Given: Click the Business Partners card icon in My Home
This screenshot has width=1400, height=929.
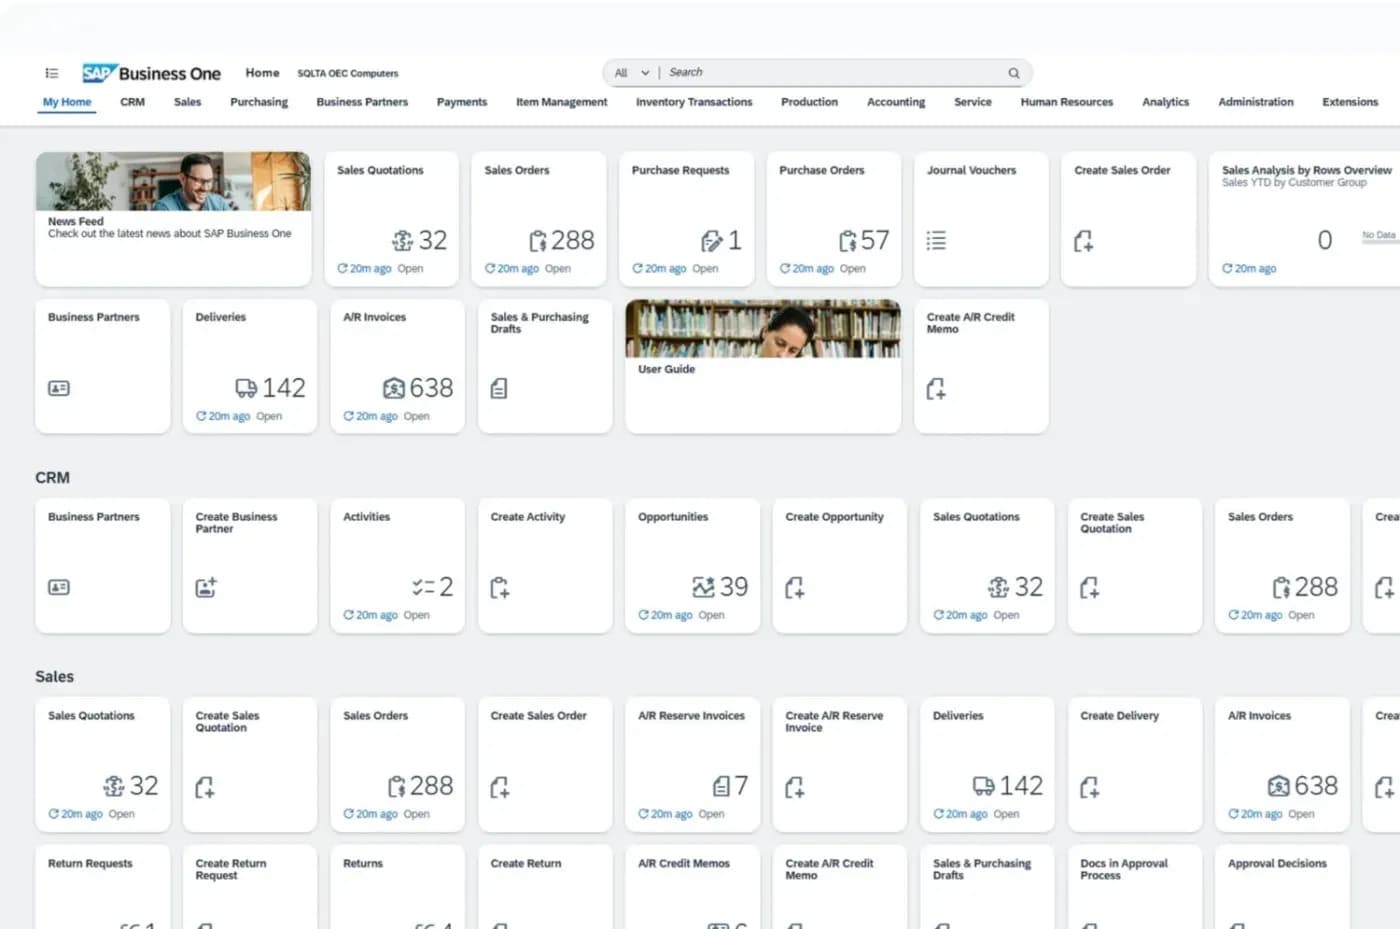Looking at the screenshot, I should tap(59, 388).
